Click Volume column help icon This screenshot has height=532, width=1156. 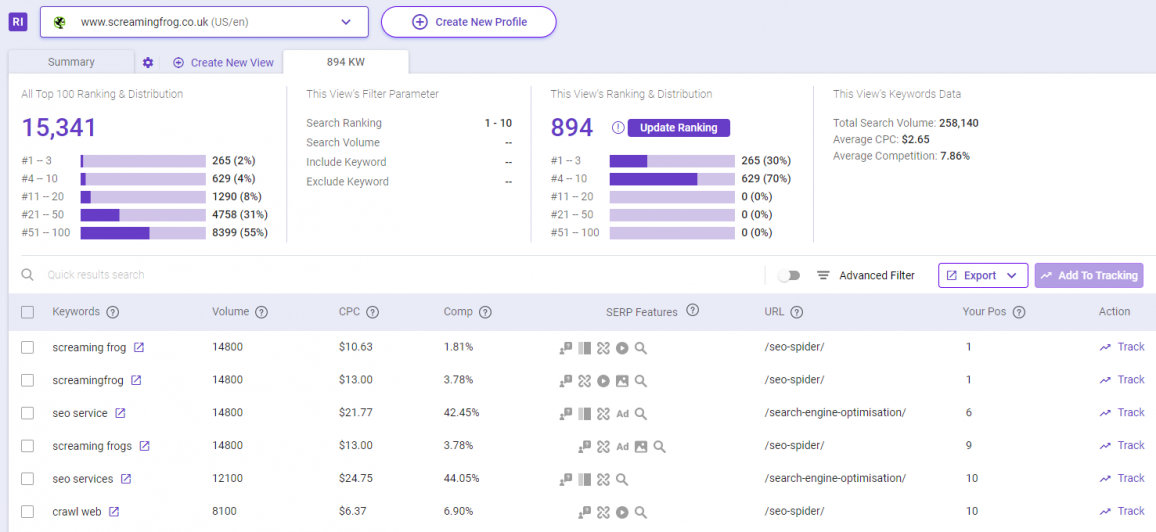(x=262, y=312)
